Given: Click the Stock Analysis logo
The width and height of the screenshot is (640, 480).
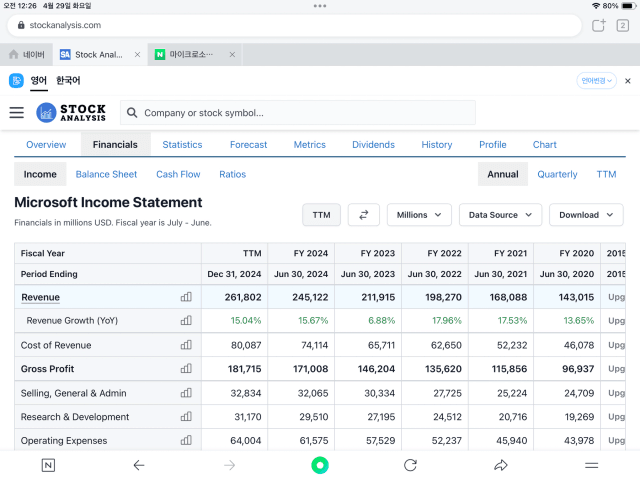Looking at the screenshot, I should click(x=71, y=112).
